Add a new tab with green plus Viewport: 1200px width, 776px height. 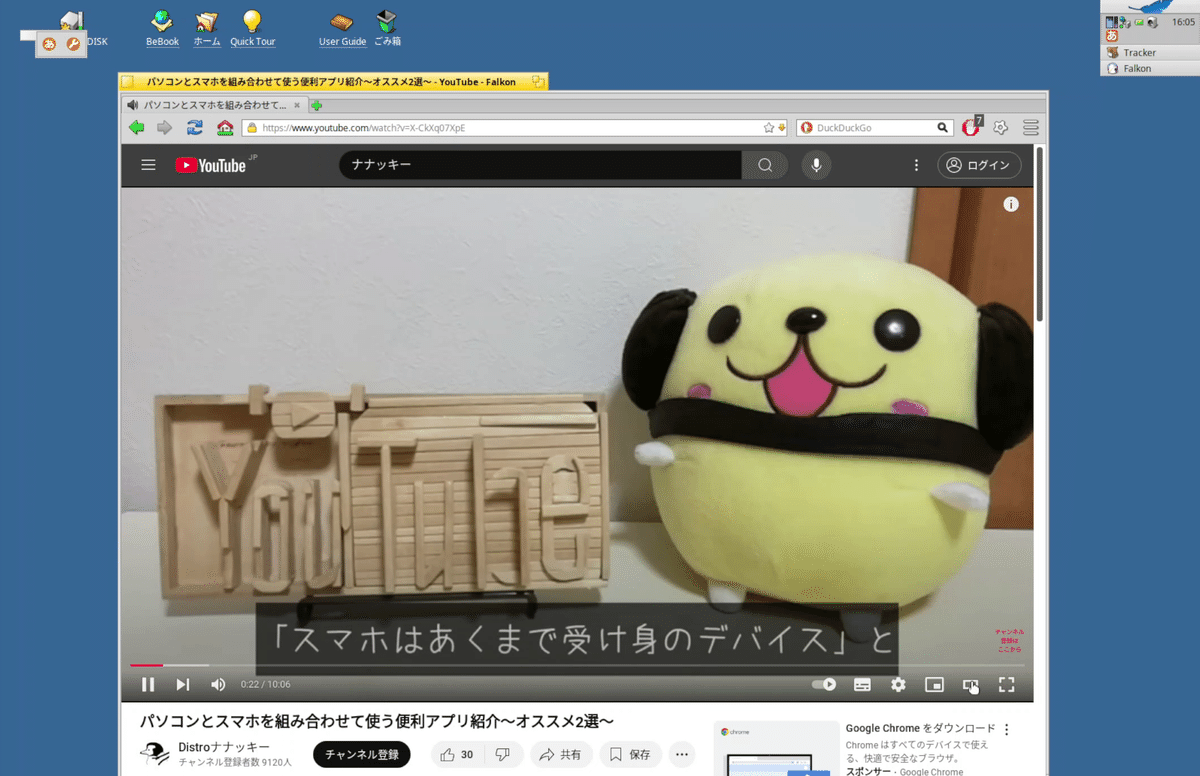point(317,105)
